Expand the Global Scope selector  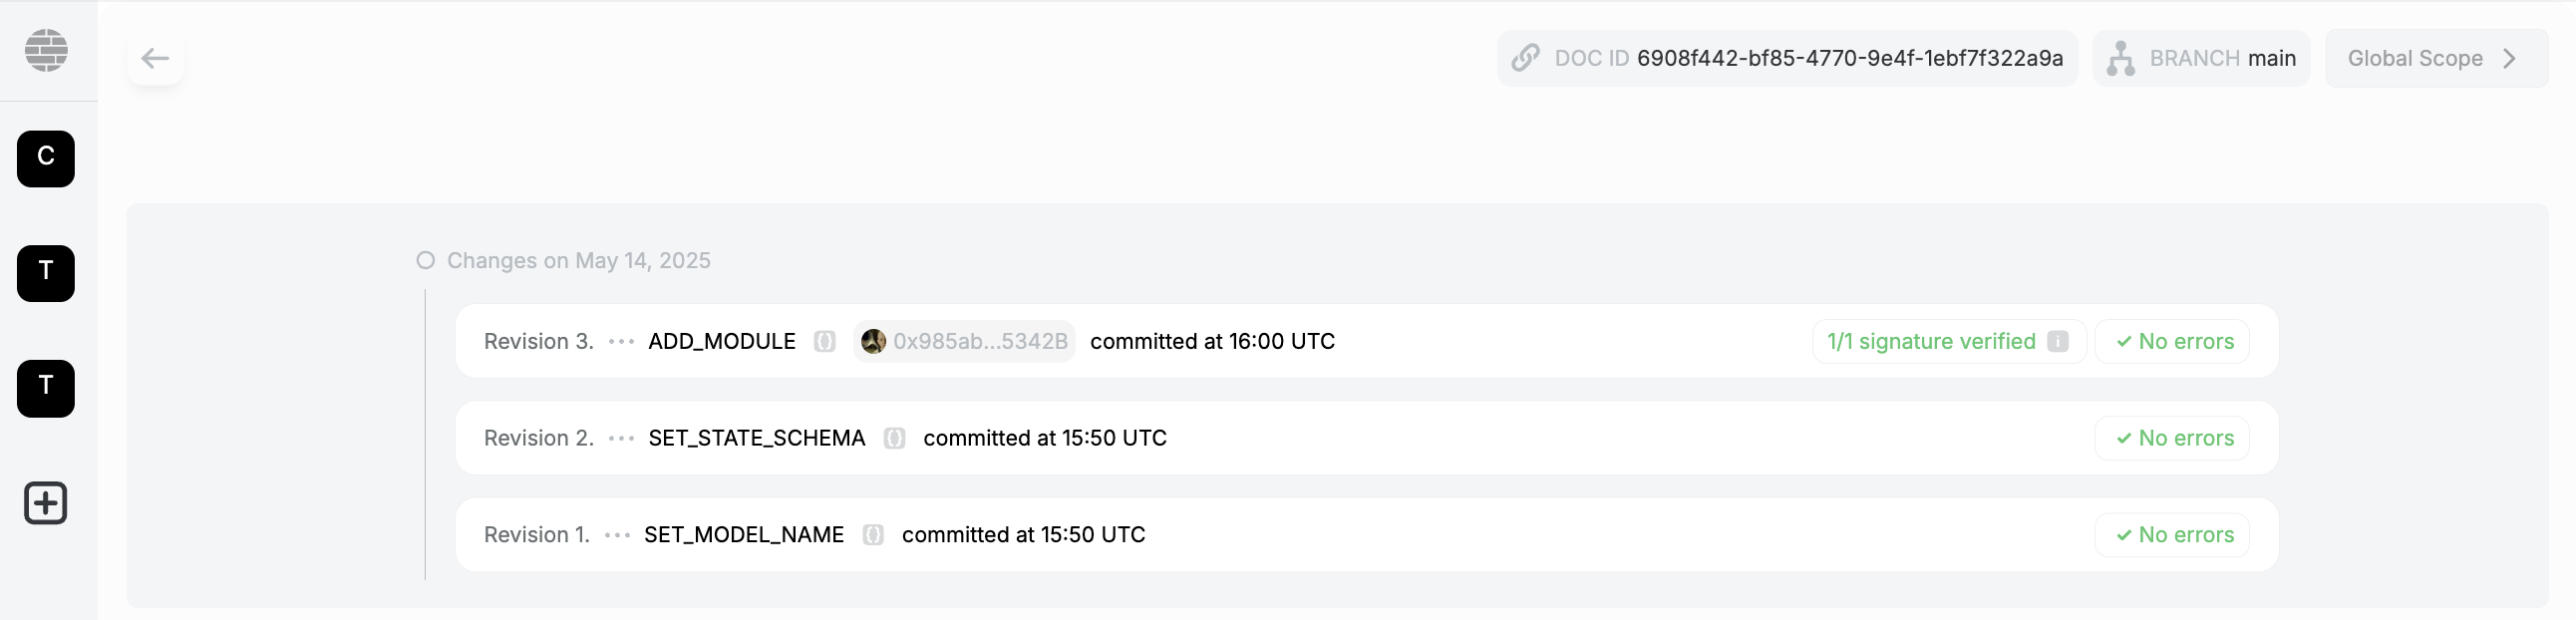click(2435, 58)
